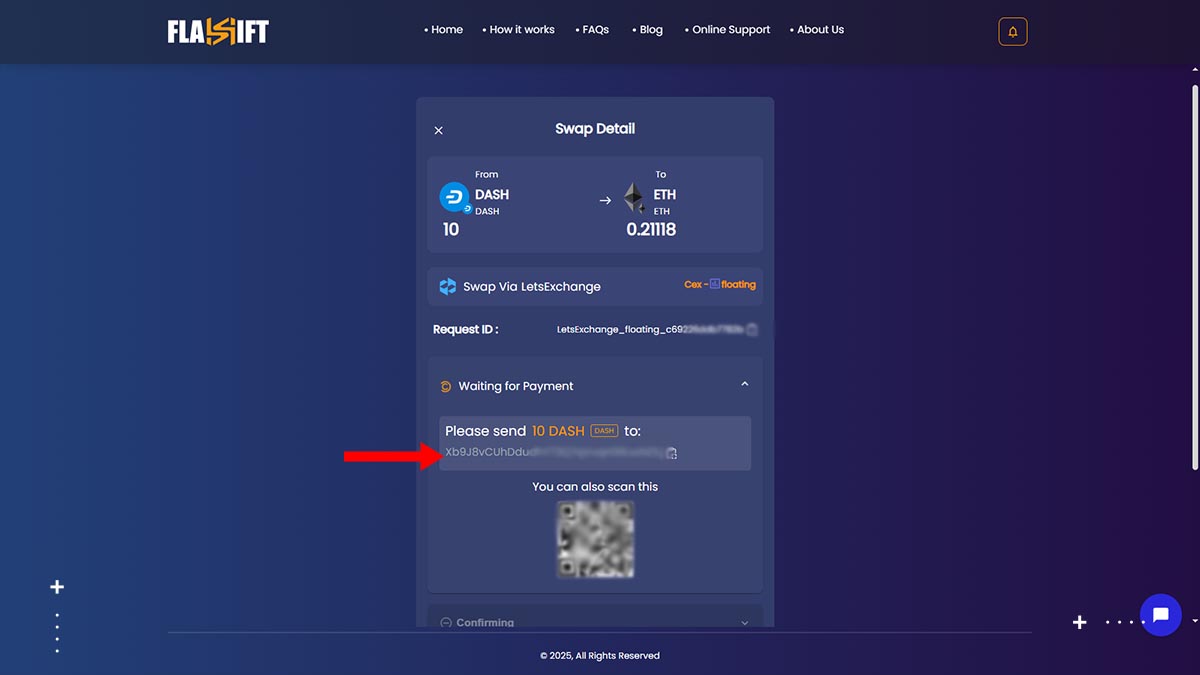
Task: Visit the About Us page
Action: tap(821, 30)
